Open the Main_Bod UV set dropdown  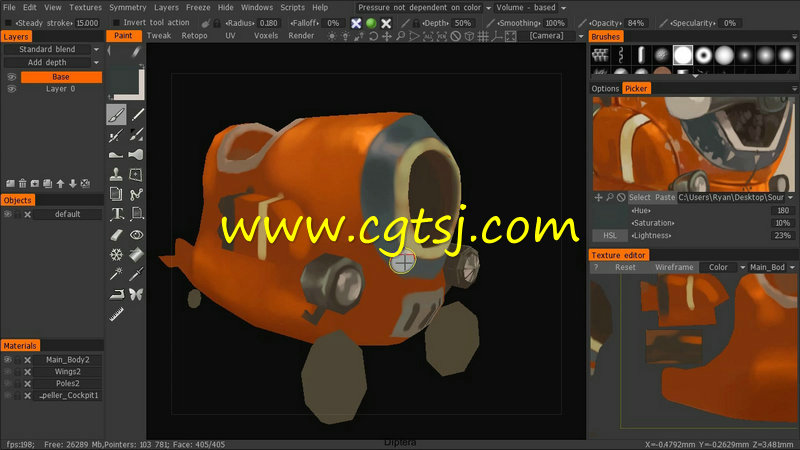click(x=792, y=267)
